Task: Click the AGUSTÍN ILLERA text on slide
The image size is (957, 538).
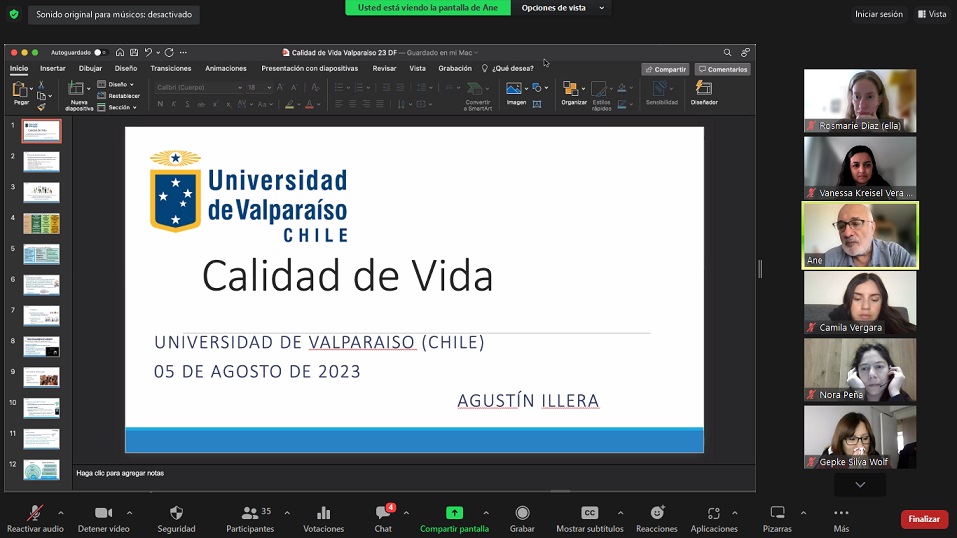Action: [528, 401]
